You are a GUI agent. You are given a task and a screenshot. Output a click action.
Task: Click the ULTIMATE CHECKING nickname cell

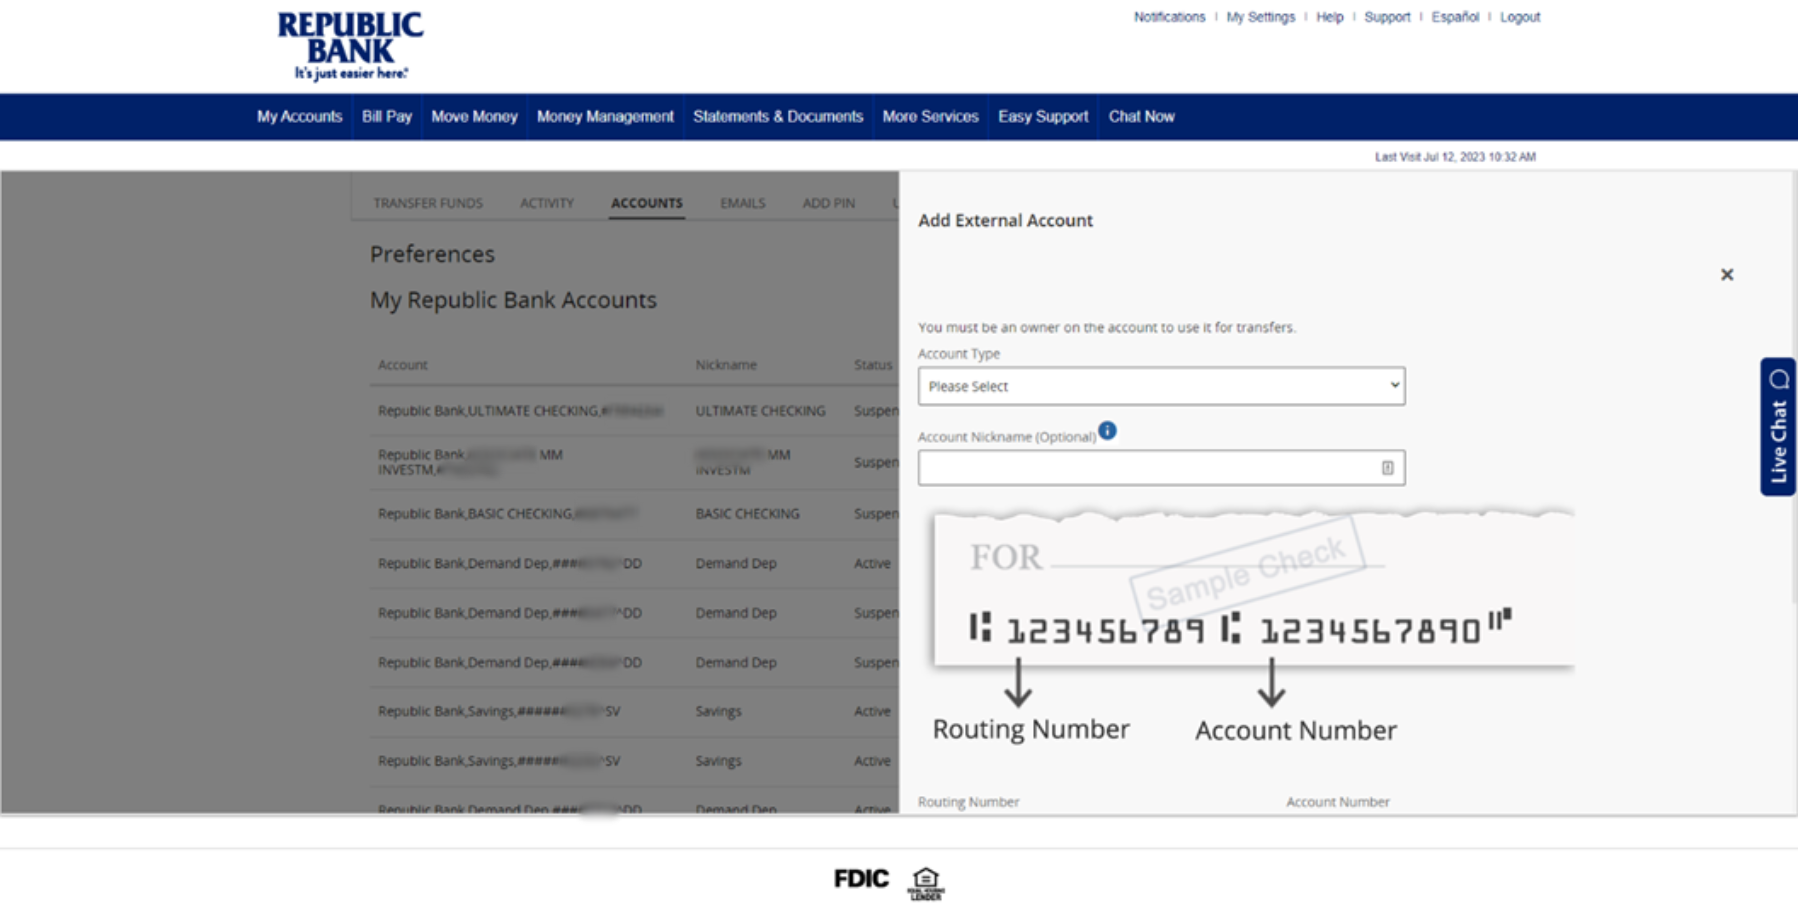(x=760, y=411)
